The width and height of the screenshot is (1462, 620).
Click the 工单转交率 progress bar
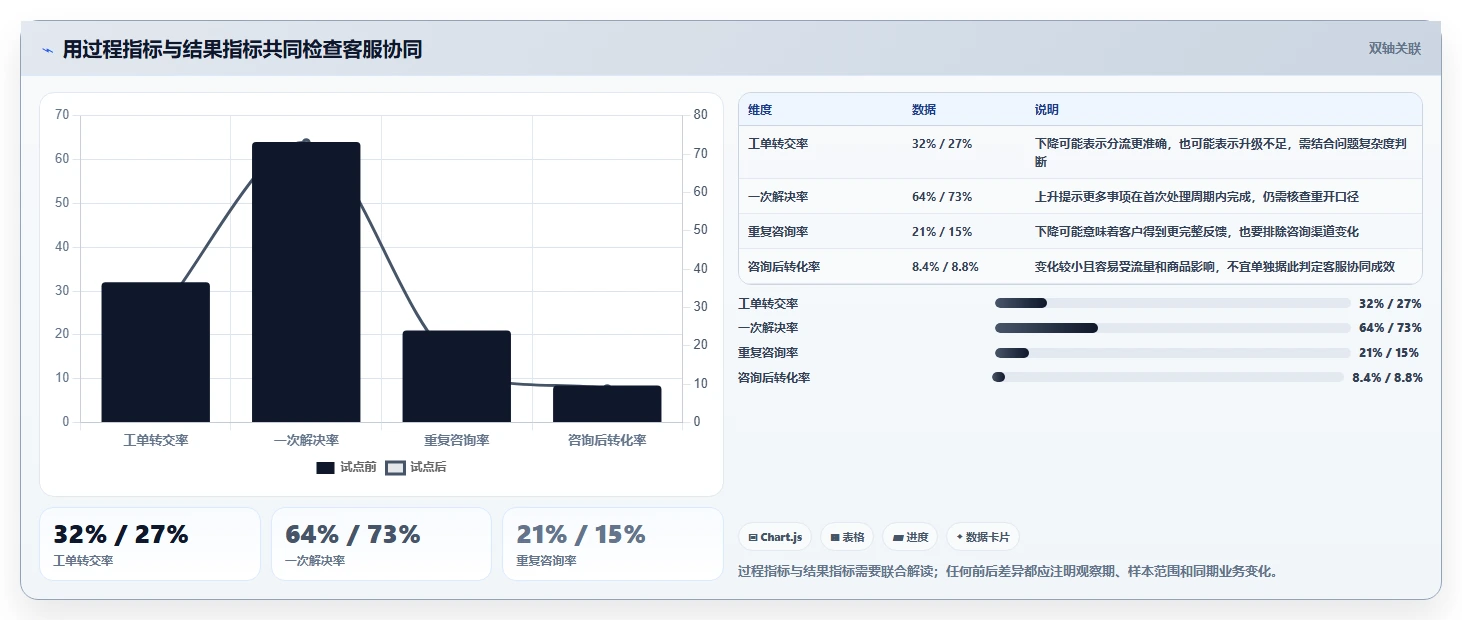[1173, 303]
